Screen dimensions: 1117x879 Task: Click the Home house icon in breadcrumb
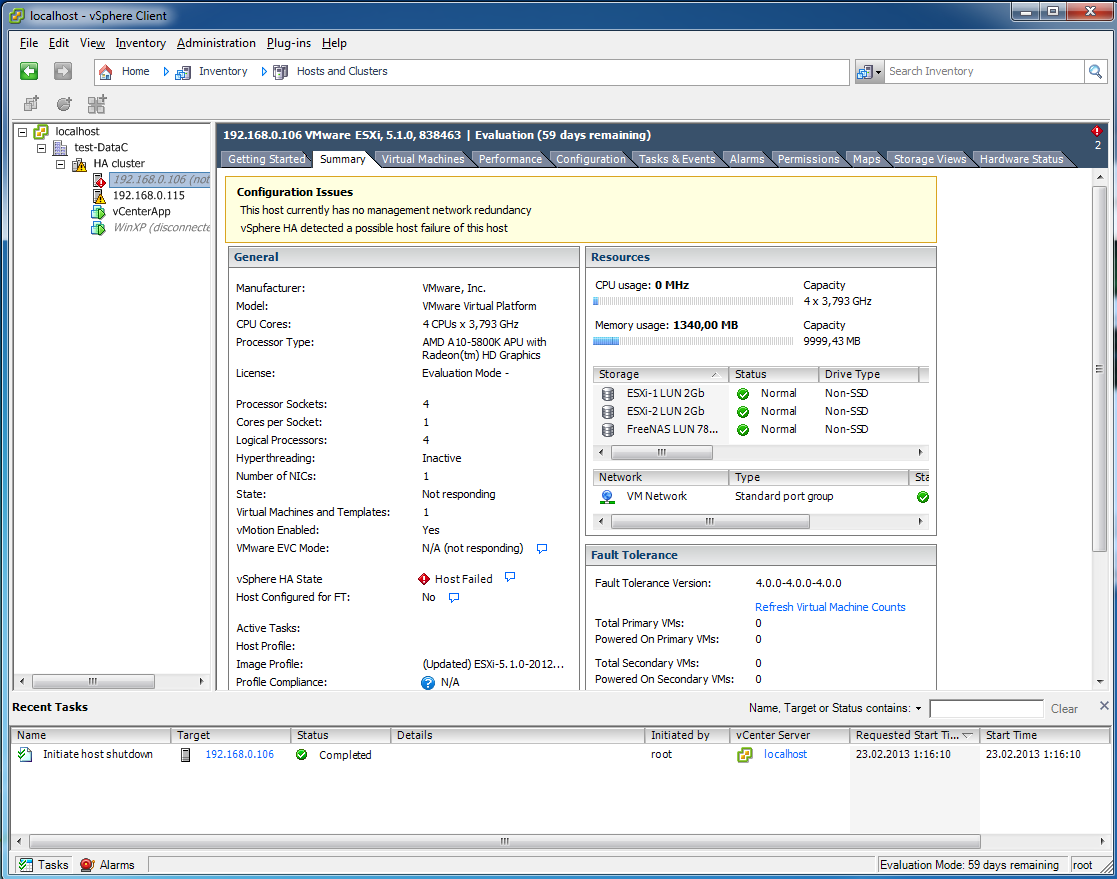105,72
